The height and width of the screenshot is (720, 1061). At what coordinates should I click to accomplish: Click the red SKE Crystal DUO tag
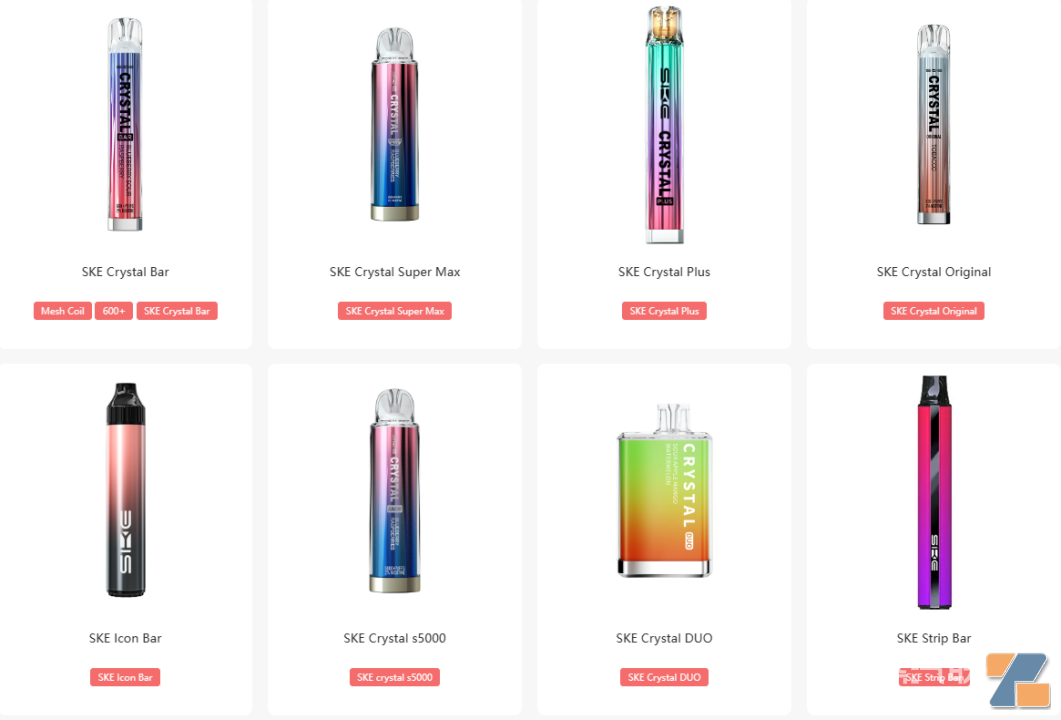[664, 677]
